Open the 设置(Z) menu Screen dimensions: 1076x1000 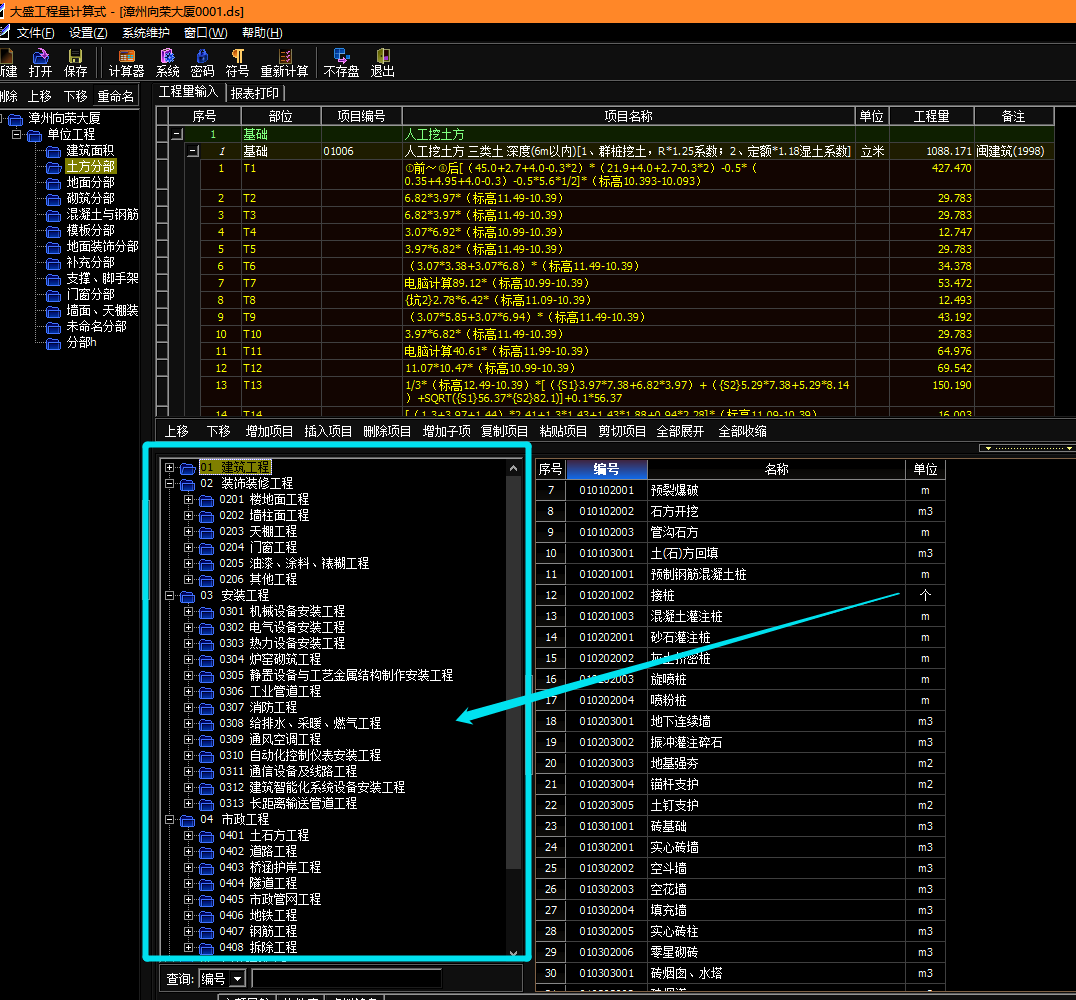88,33
